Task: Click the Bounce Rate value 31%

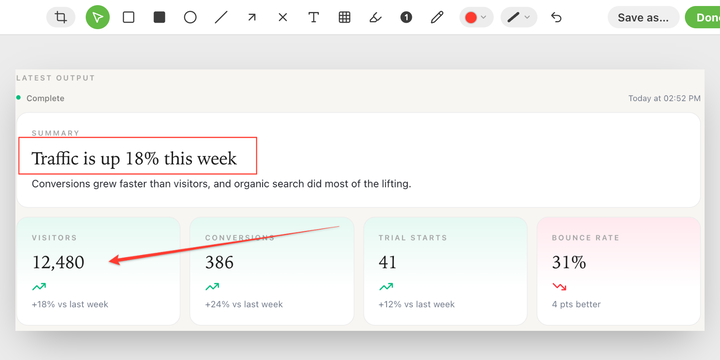Action: (569, 262)
